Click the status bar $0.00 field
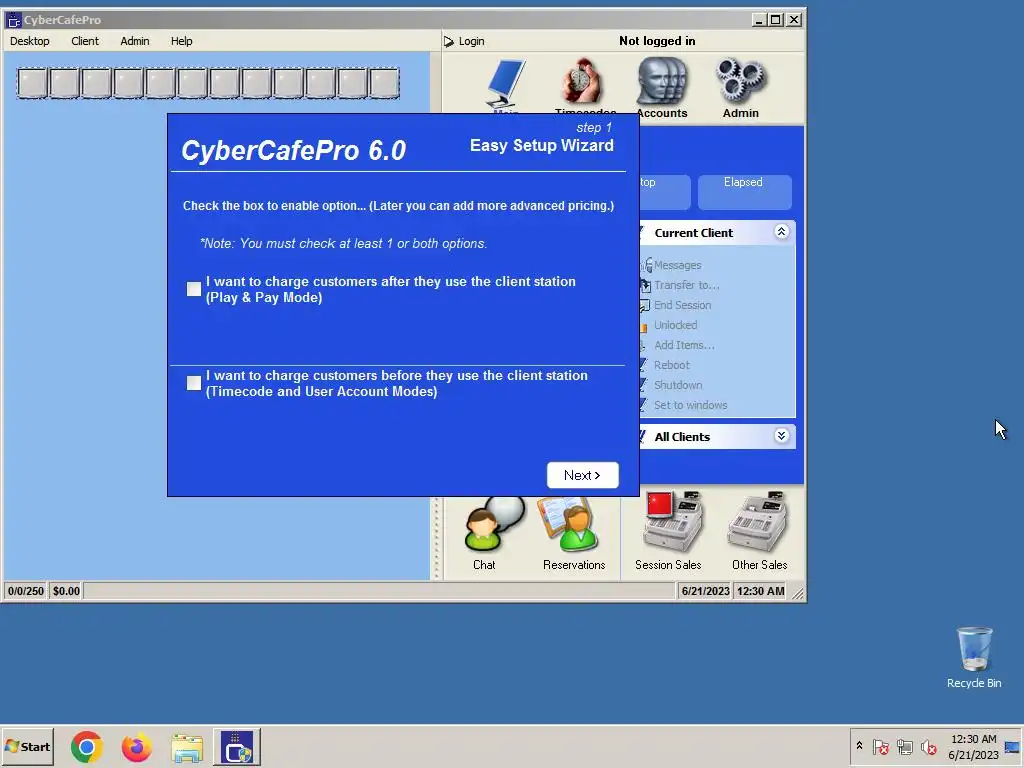The width and height of the screenshot is (1024, 768). [x=66, y=591]
